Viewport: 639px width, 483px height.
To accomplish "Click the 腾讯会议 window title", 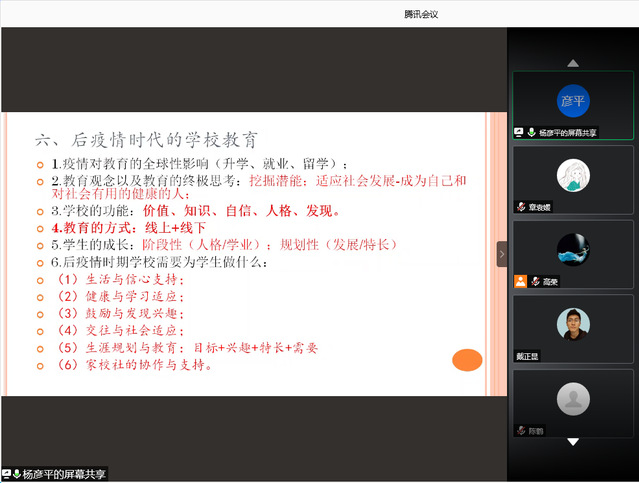I will (x=421, y=14).
